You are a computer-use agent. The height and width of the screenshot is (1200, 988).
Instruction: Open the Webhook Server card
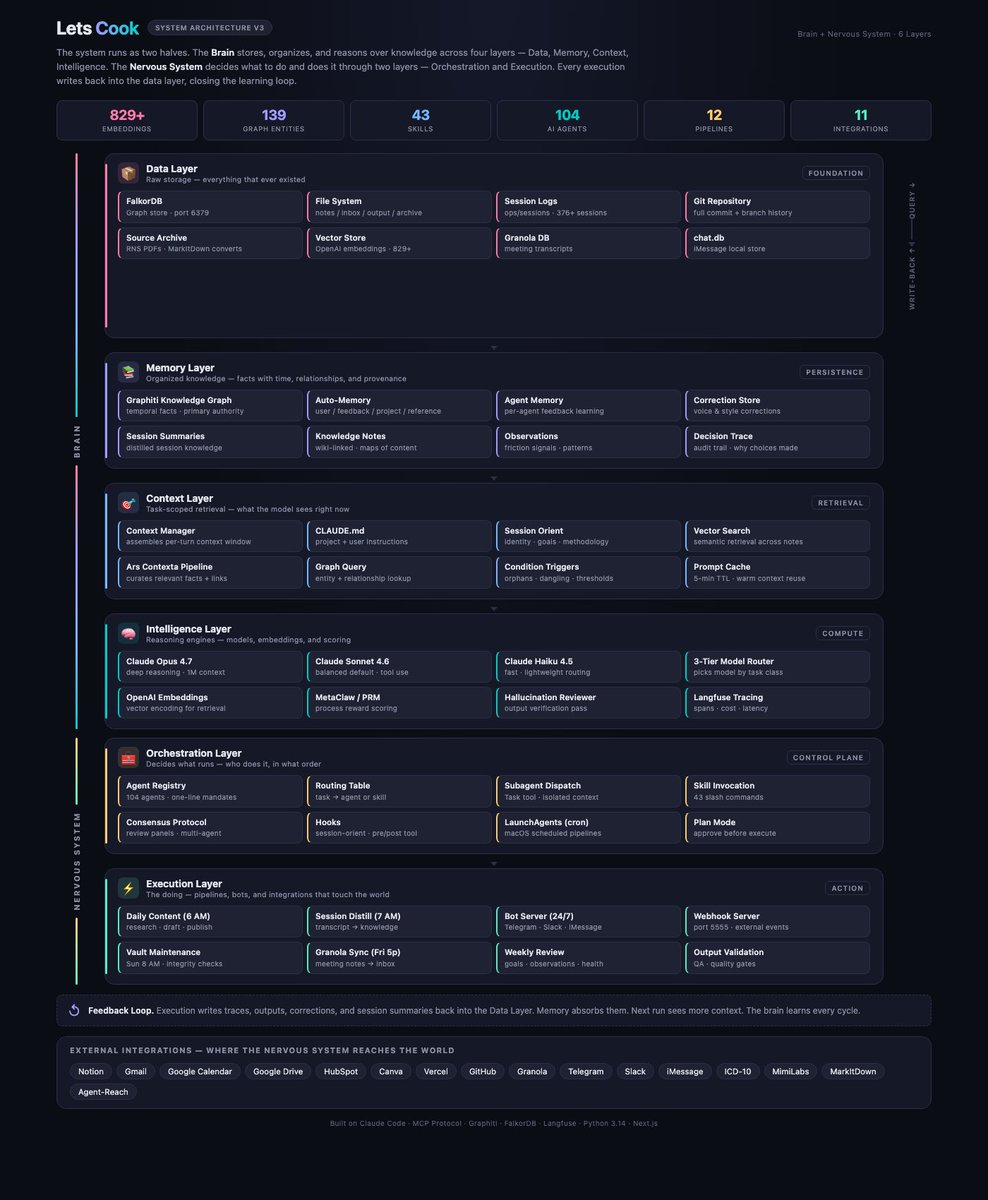point(777,922)
